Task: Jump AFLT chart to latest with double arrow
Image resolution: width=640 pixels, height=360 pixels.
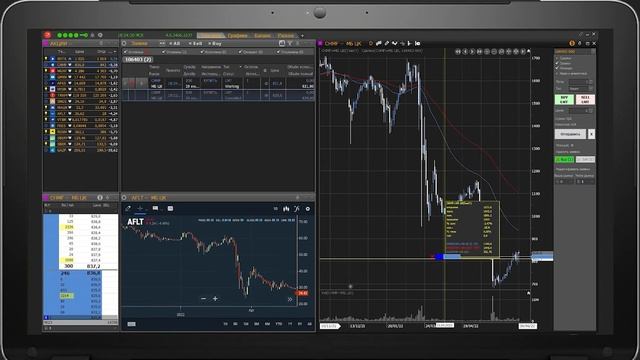Action: tap(290, 299)
